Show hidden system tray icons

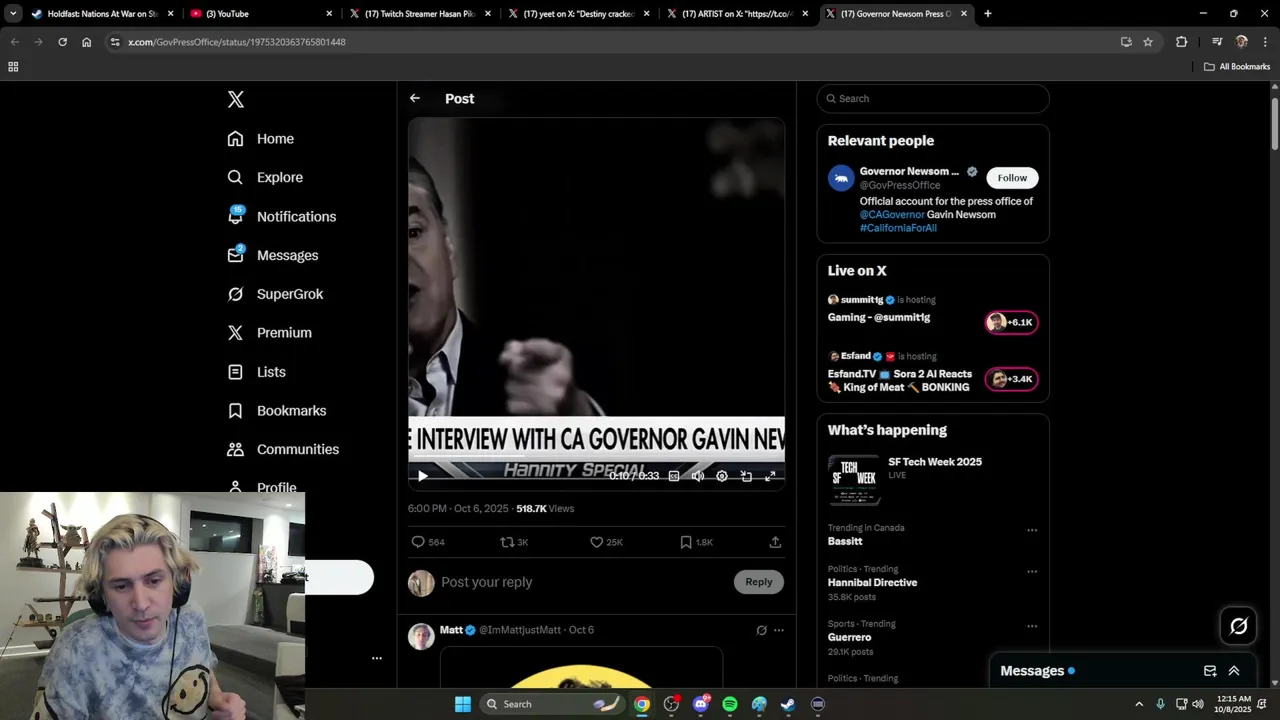[x=1138, y=704]
